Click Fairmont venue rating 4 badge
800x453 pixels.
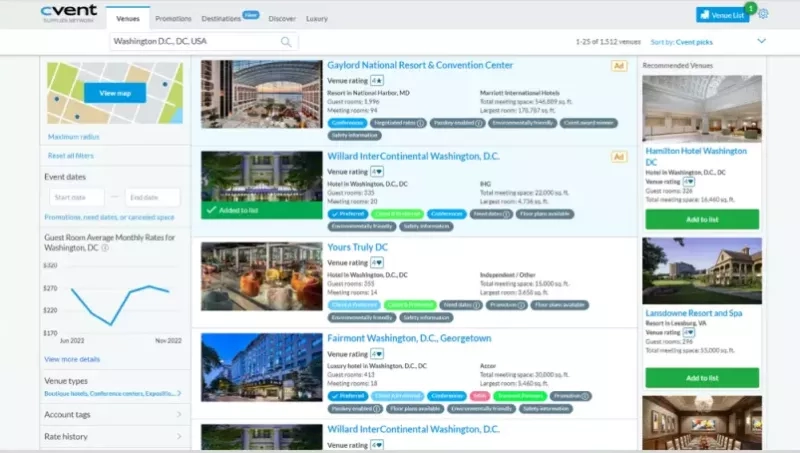pos(377,354)
